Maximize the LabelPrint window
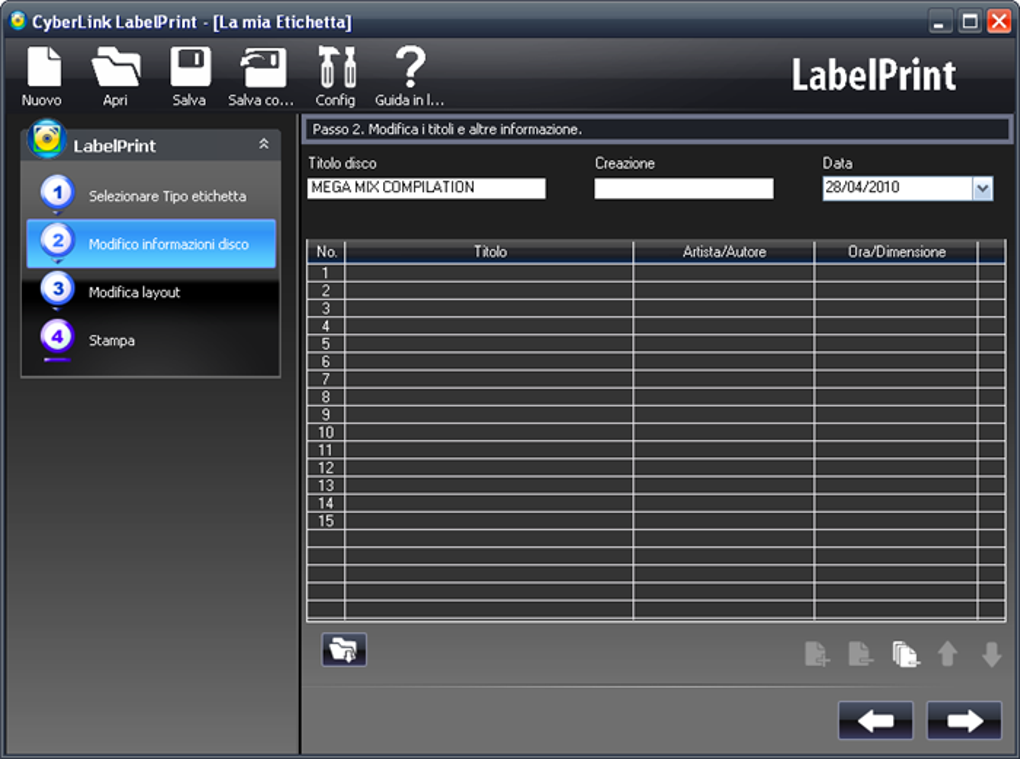This screenshot has height=759, width=1020. click(x=970, y=22)
